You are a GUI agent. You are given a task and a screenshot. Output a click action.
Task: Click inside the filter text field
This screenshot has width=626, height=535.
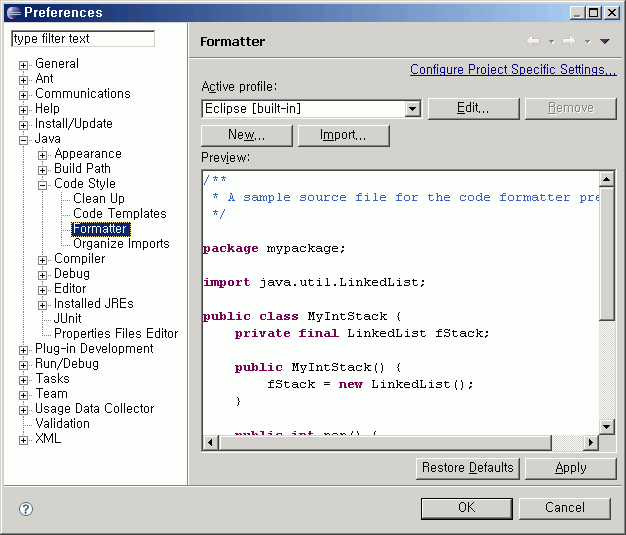coord(83,39)
